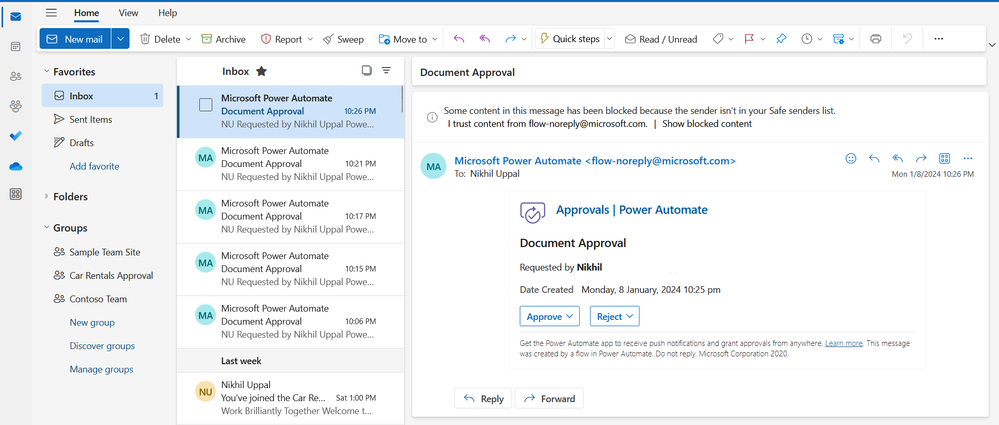999x425 pixels.
Task: Open the Approve dropdown button
Action: click(x=549, y=316)
